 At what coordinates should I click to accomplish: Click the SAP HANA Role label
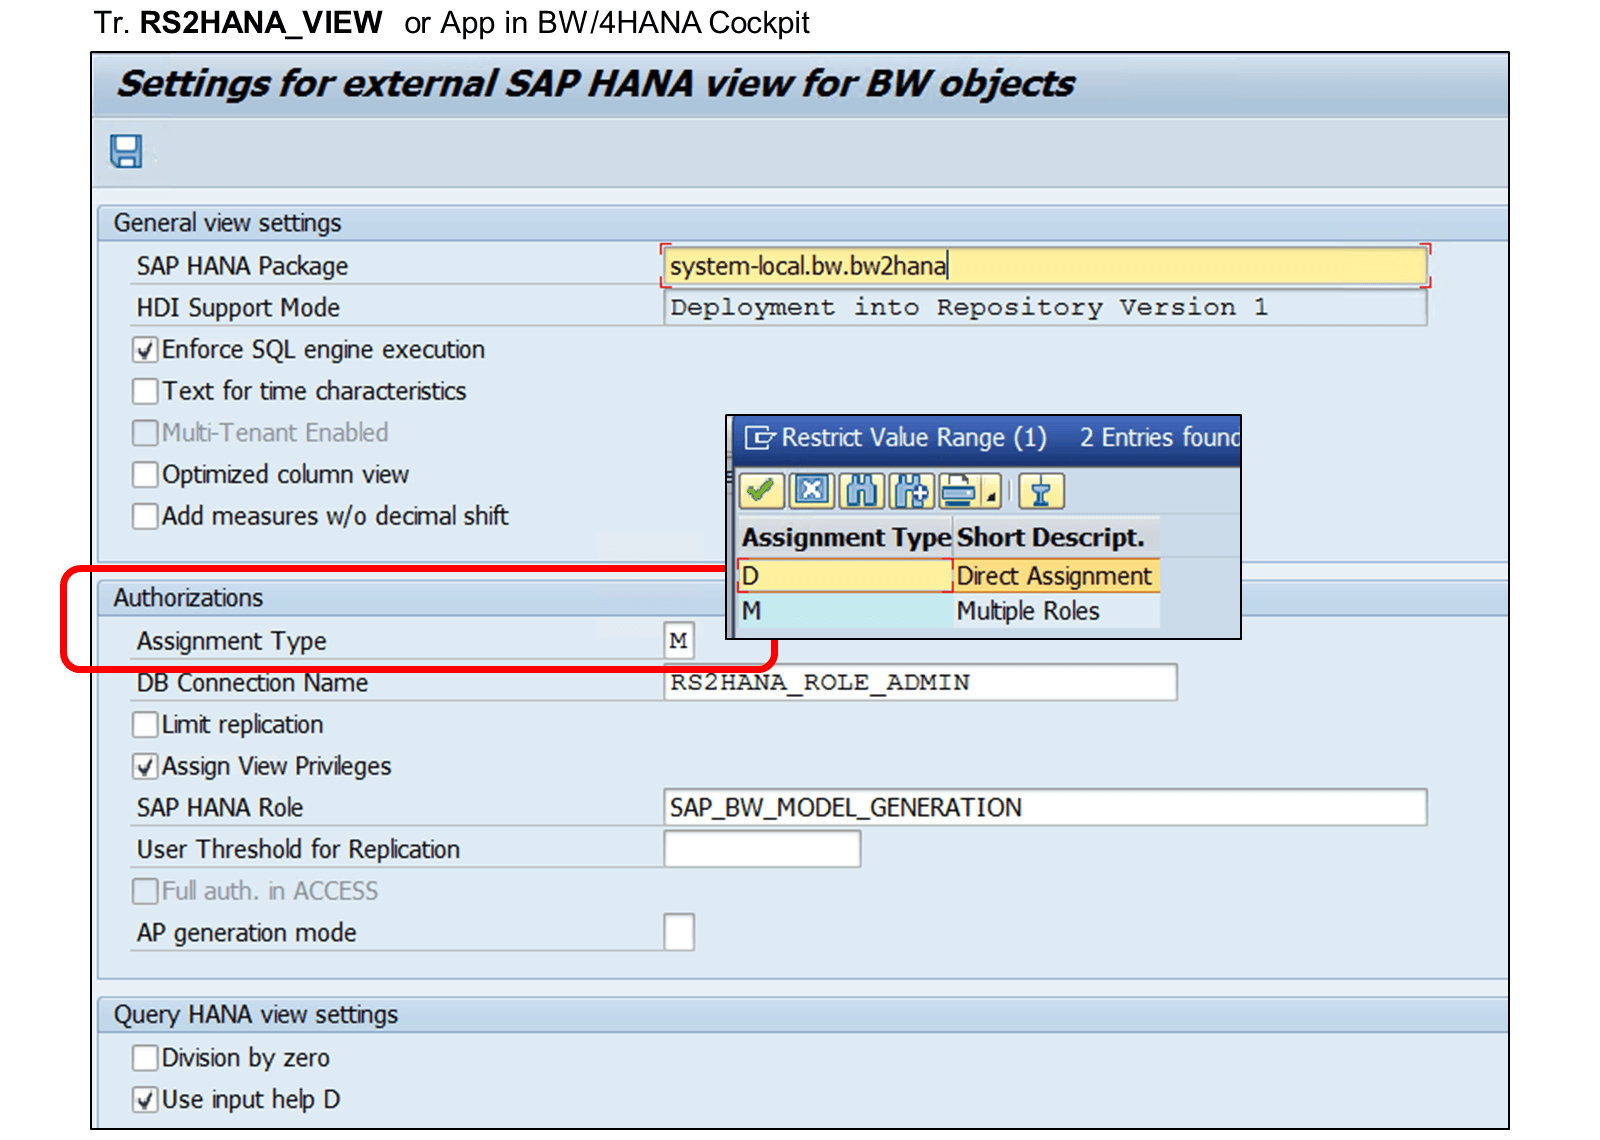(220, 808)
